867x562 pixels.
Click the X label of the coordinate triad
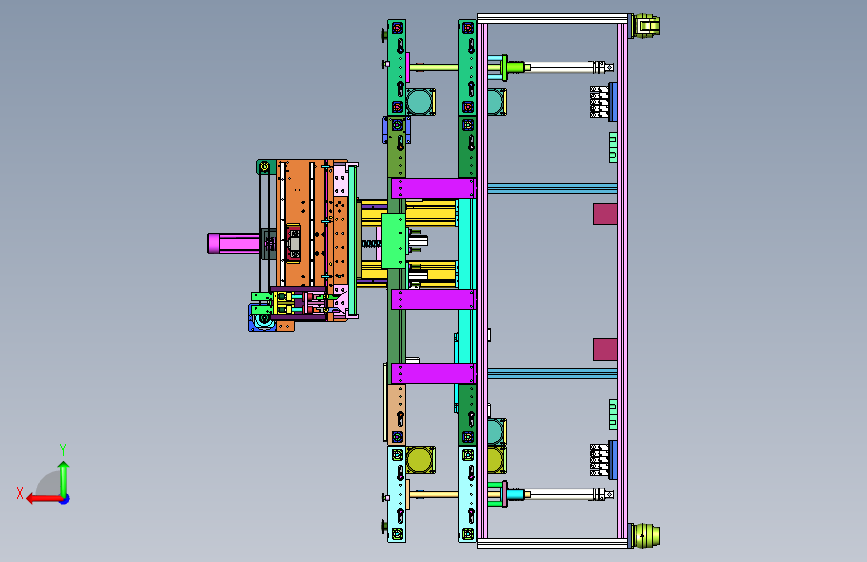[x=20, y=493]
